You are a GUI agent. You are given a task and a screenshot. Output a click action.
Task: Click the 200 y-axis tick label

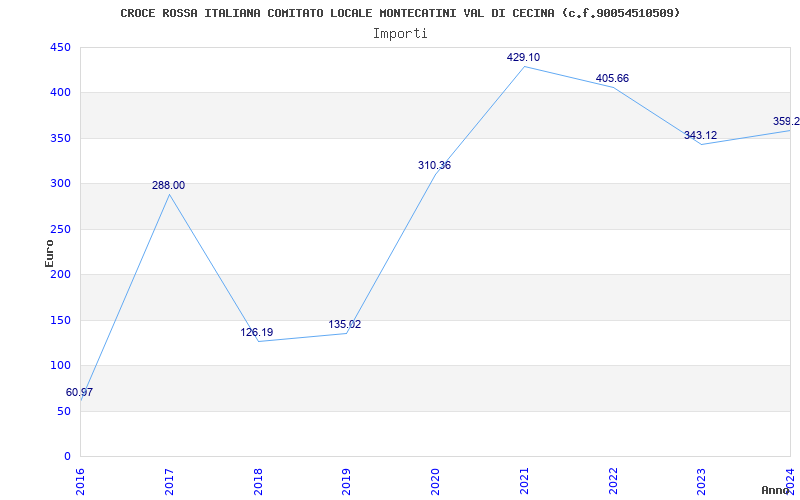[x=60, y=274]
